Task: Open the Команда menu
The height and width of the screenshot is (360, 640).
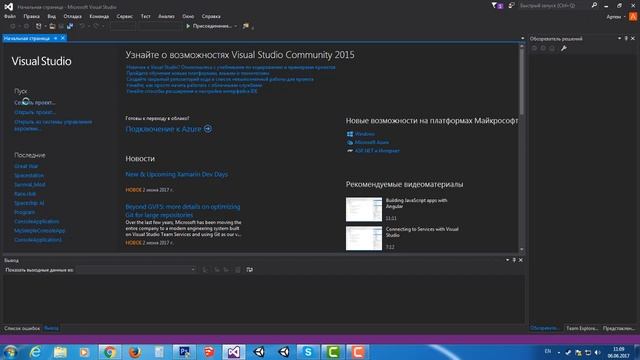Action: pyautogui.click(x=99, y=16)
